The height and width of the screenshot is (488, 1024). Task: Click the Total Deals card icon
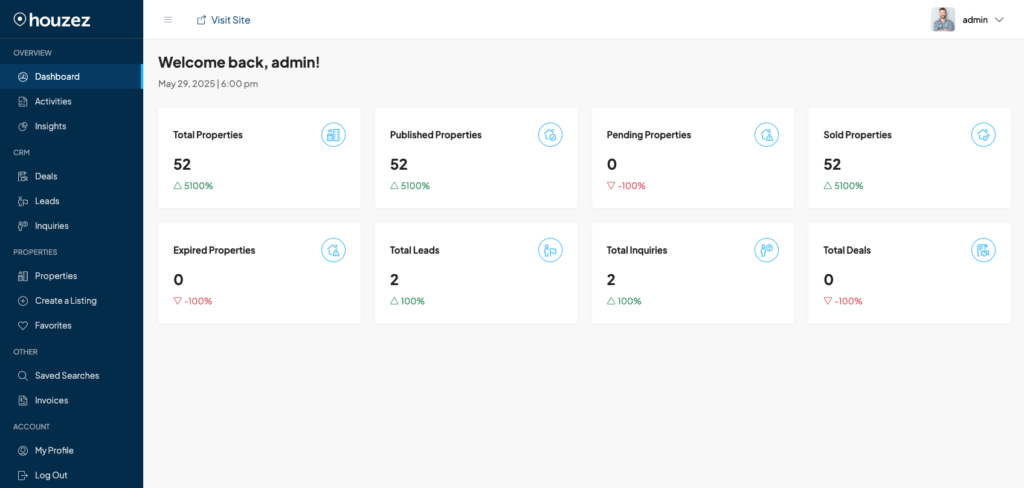(x=983, y=250)
